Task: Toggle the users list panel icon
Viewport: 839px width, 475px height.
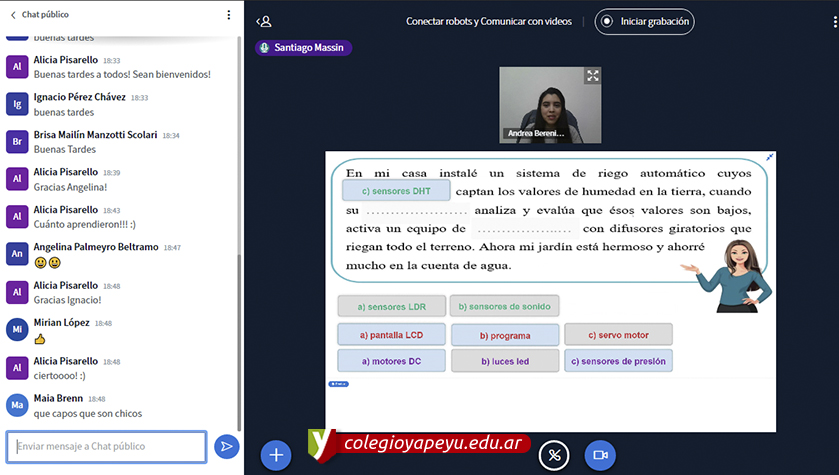Action: point(264,21)
